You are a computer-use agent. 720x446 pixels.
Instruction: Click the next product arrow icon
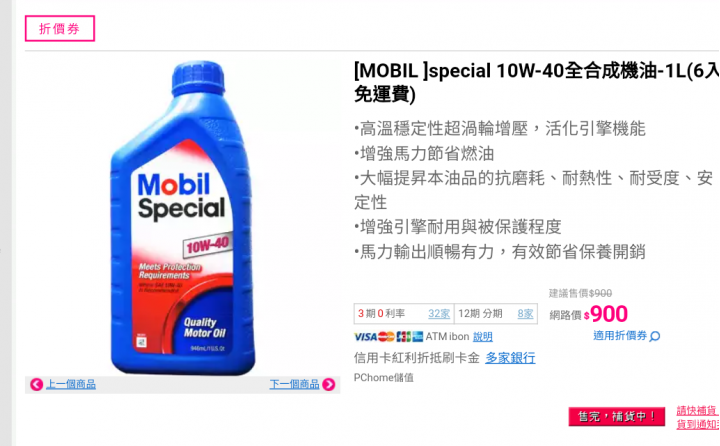click(x=329, y=384)
